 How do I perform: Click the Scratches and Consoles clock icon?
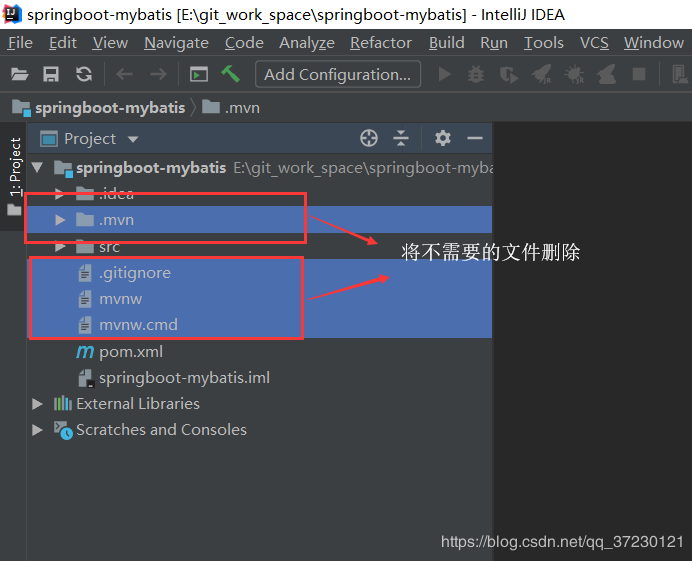[x=63, y=430]
